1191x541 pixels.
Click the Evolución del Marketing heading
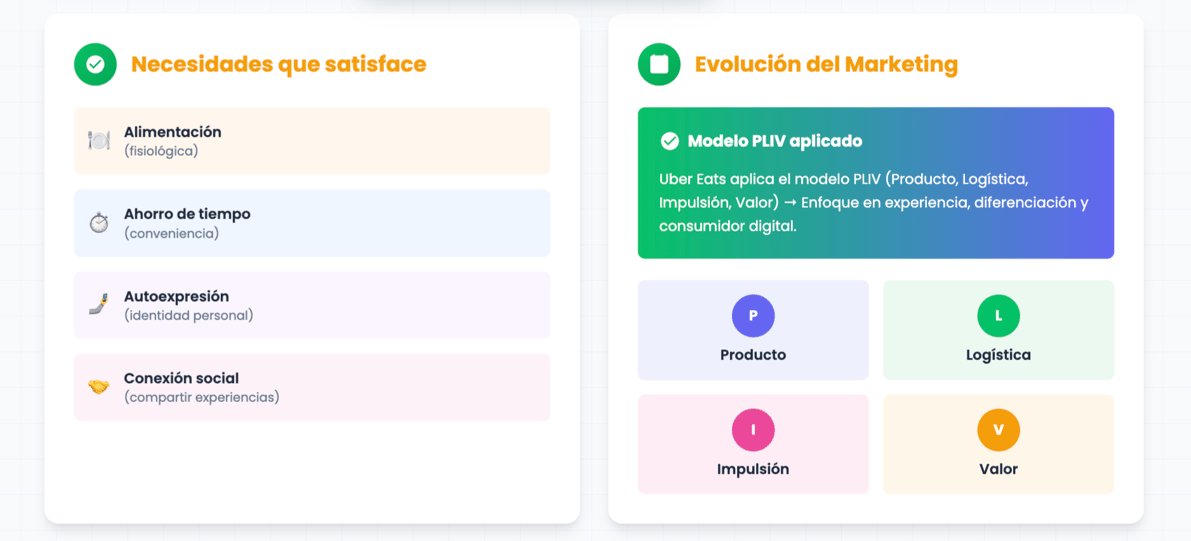coord(826,64)
